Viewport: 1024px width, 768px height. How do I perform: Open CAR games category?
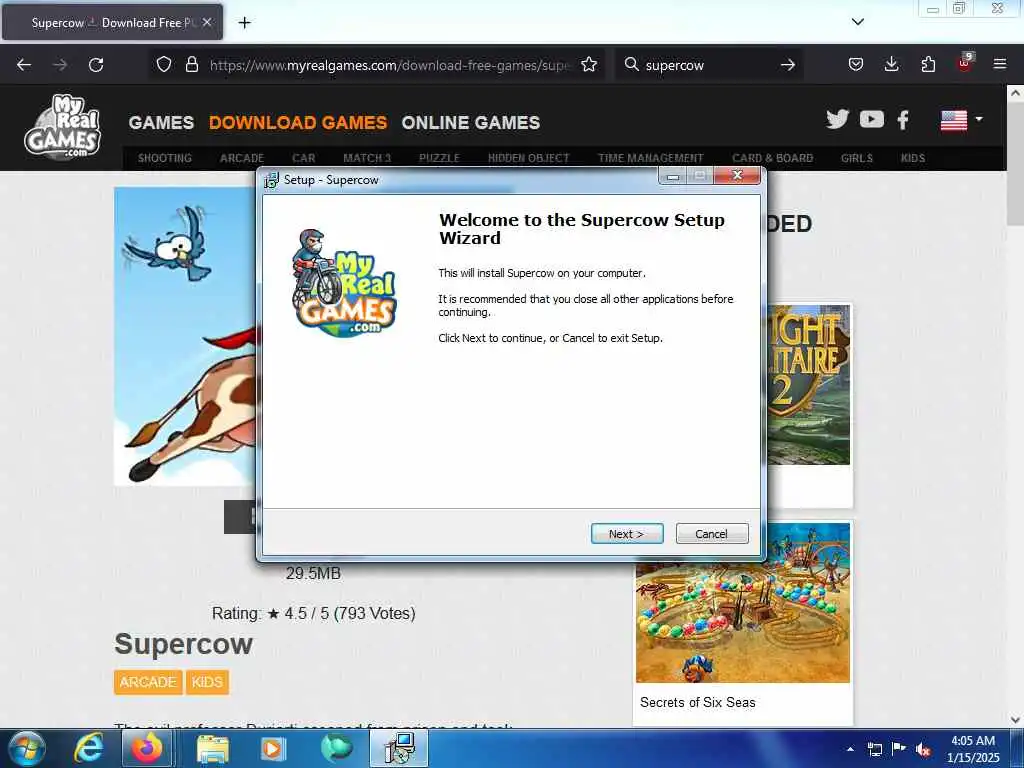tap(304, 158)
